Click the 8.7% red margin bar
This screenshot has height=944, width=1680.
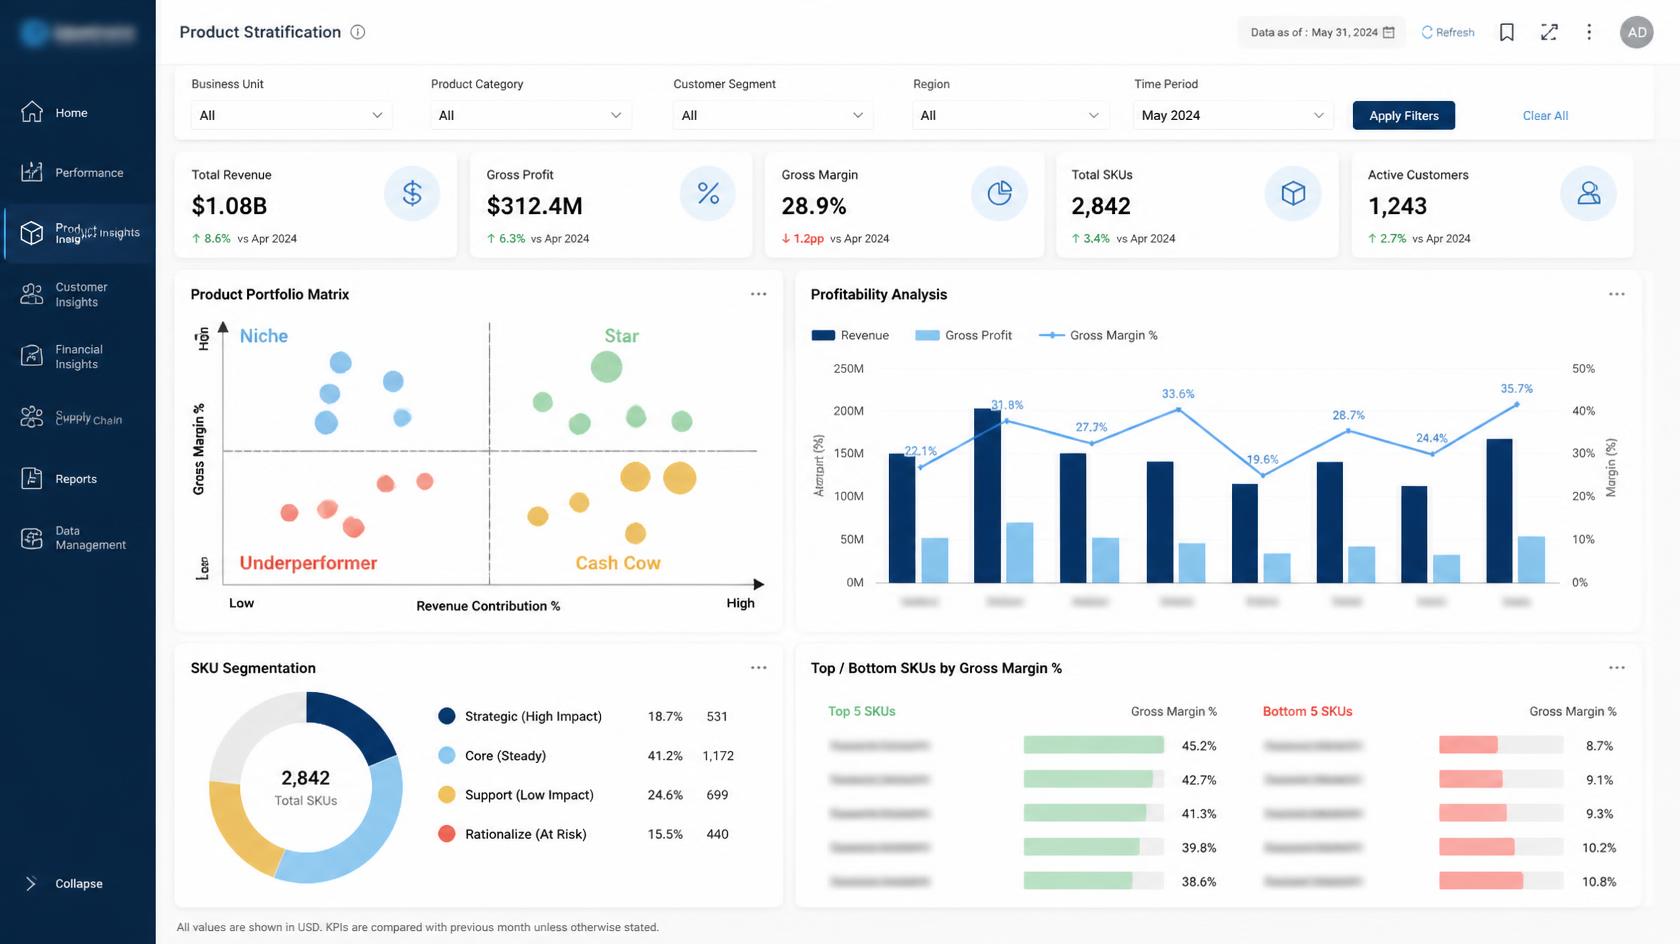coord(1468,745)
